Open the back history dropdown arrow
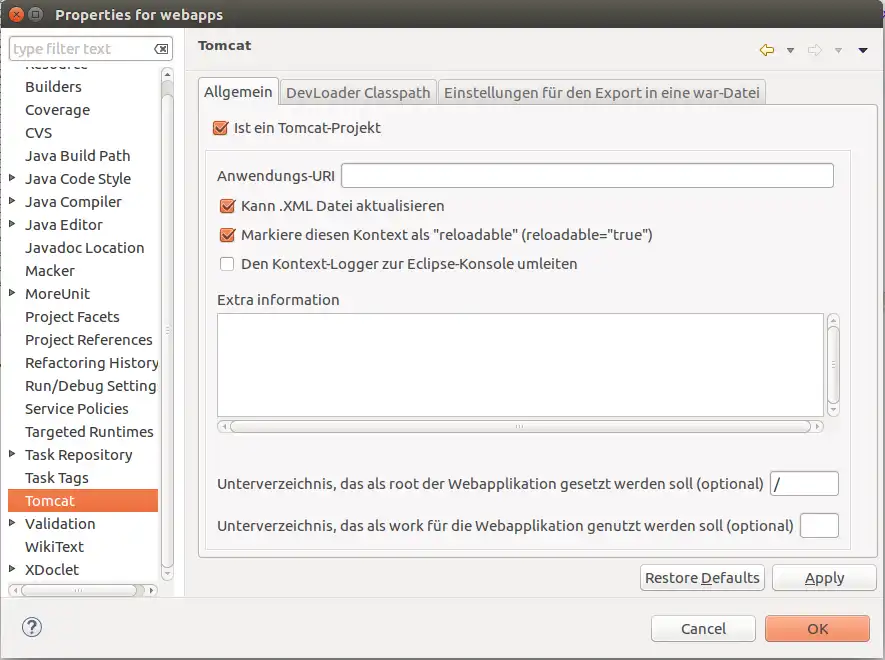The width and height of the screenshot is (885, 660). [x=790, y=50]
